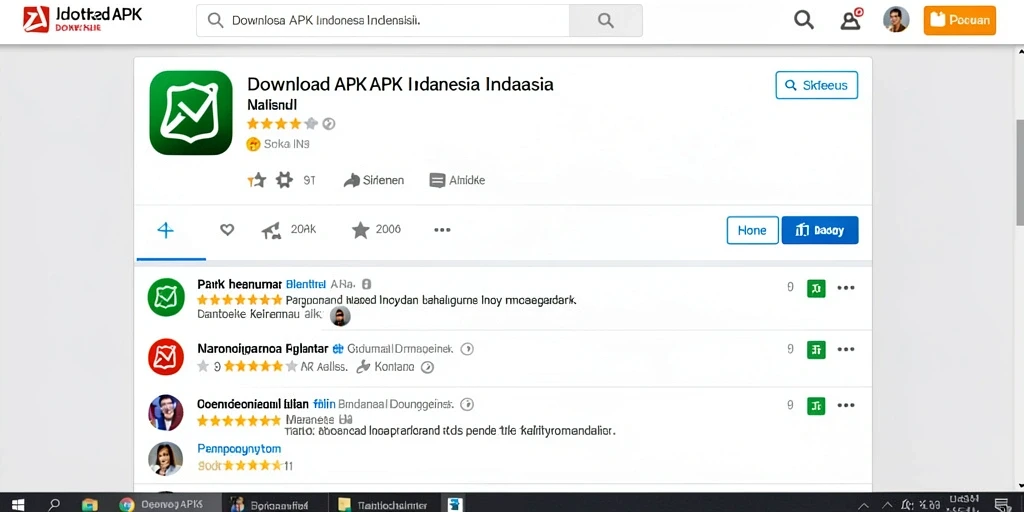
Task: Click avatar of Ooenideonieoml lilan review
Action: tap(166, 413)
